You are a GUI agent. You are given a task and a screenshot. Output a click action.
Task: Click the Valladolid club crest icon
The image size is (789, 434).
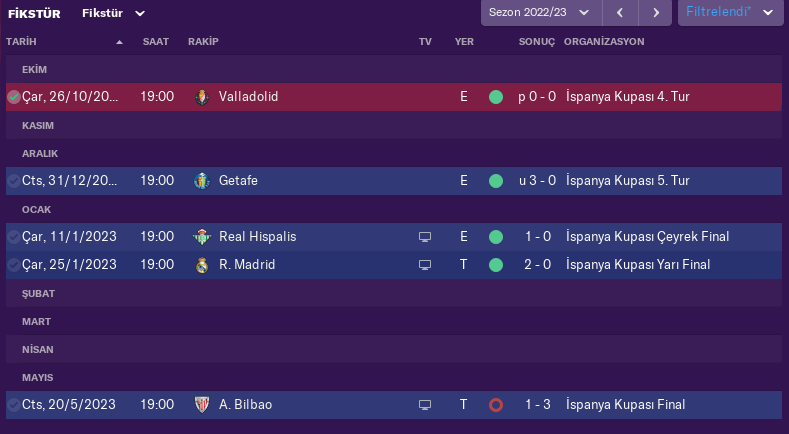pyautogui.click(x=202, y=97)
